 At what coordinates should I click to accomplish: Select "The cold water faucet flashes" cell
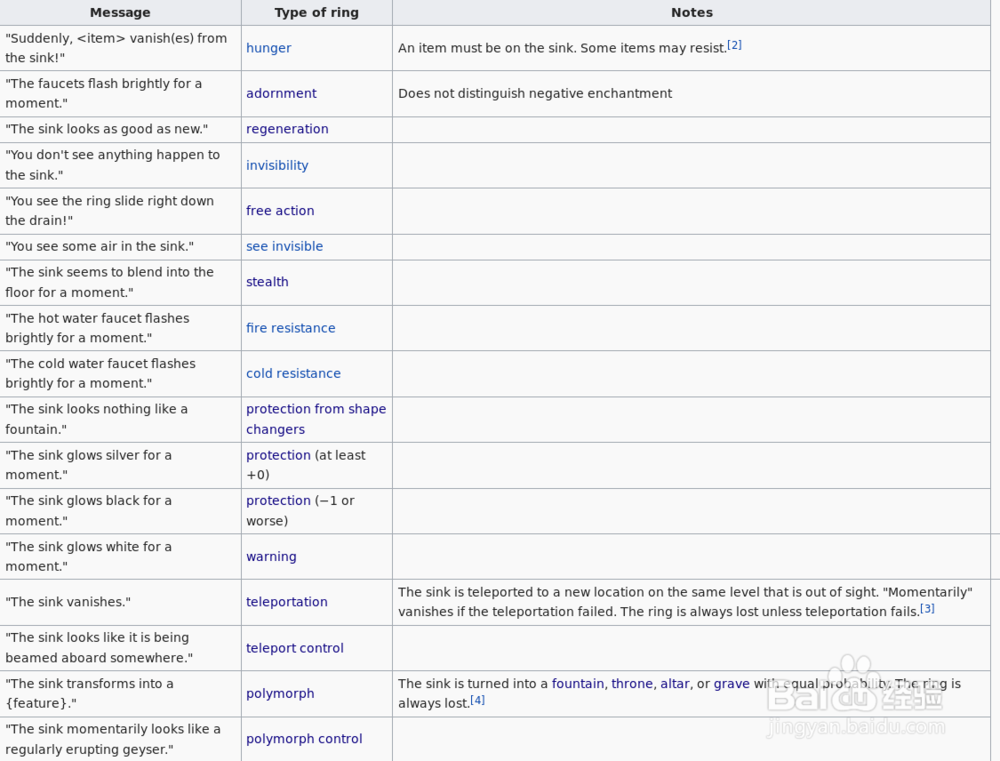(x=121, y=373)
